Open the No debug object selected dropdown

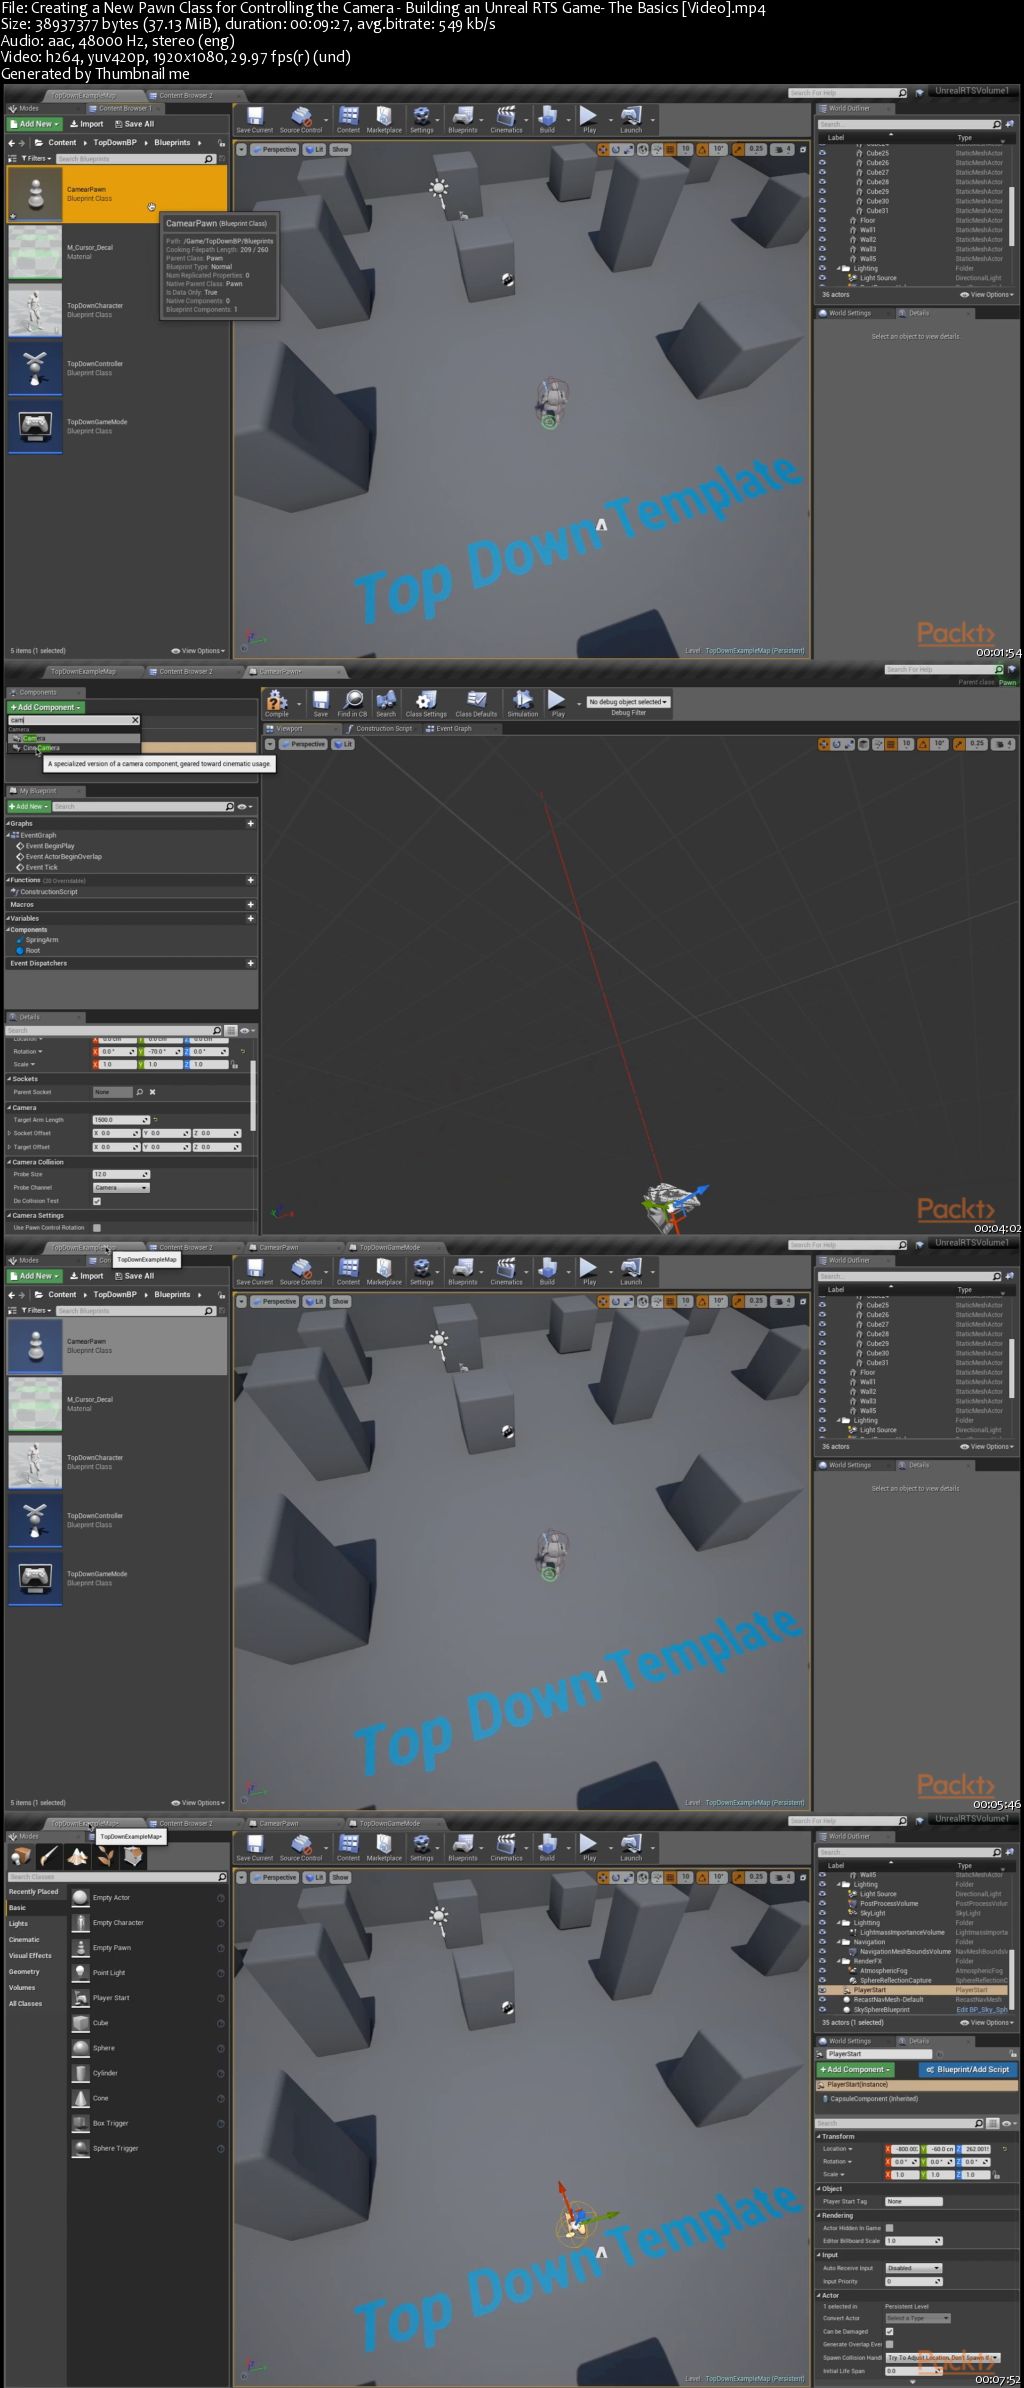(x=628, y=702)
